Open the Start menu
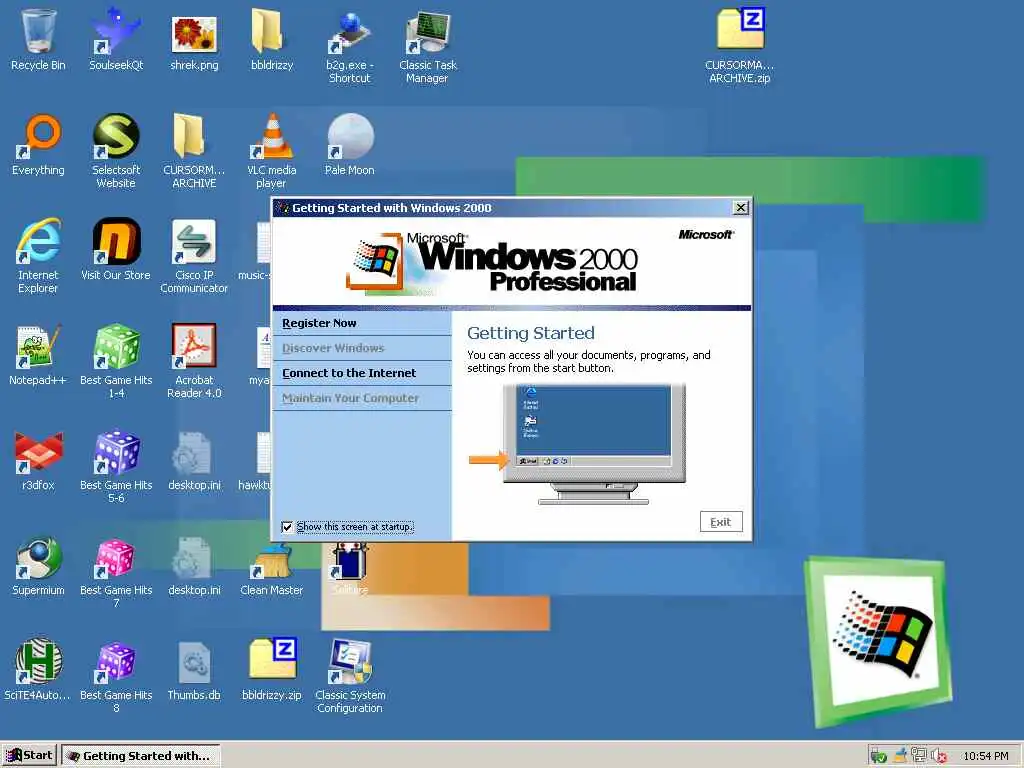Viewport: 1024px width, 768px height. (x=29, y=756)
